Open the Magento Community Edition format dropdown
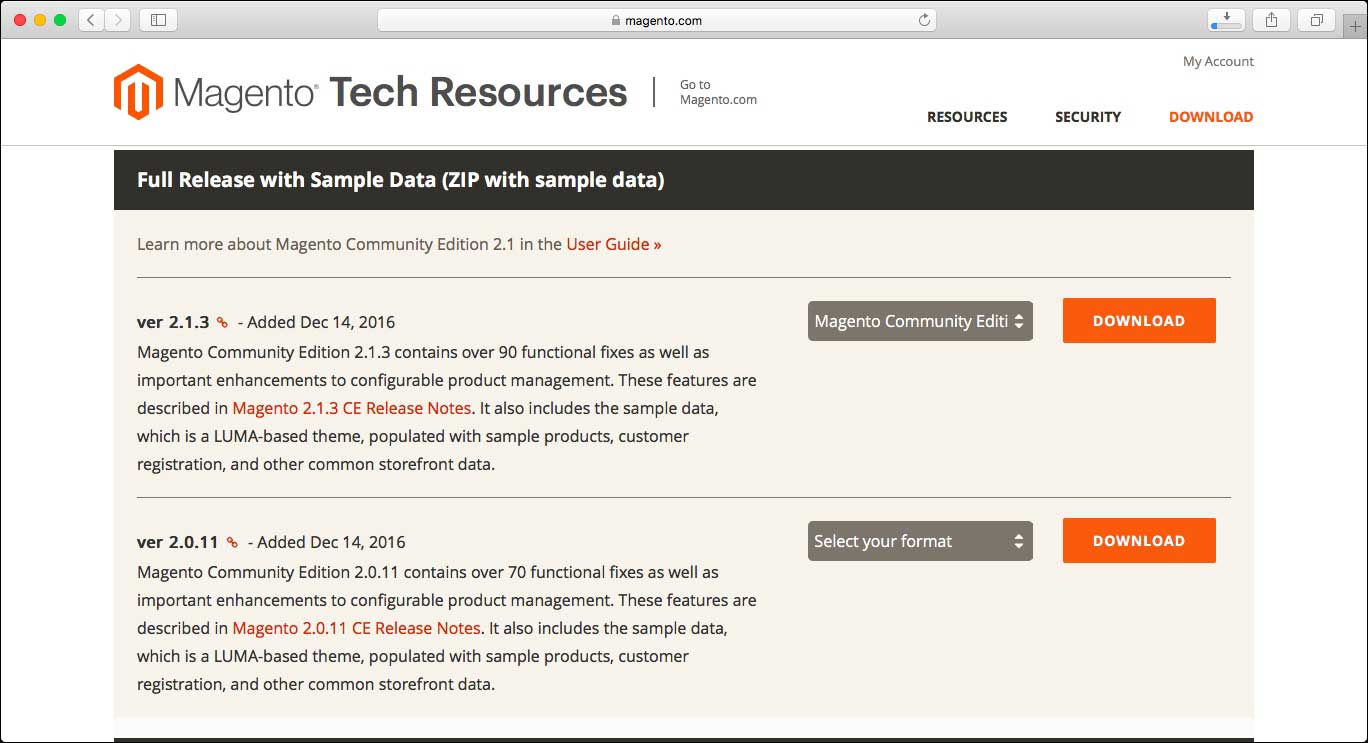Viewport: 1368px width, 743px height. click(920, 321)
